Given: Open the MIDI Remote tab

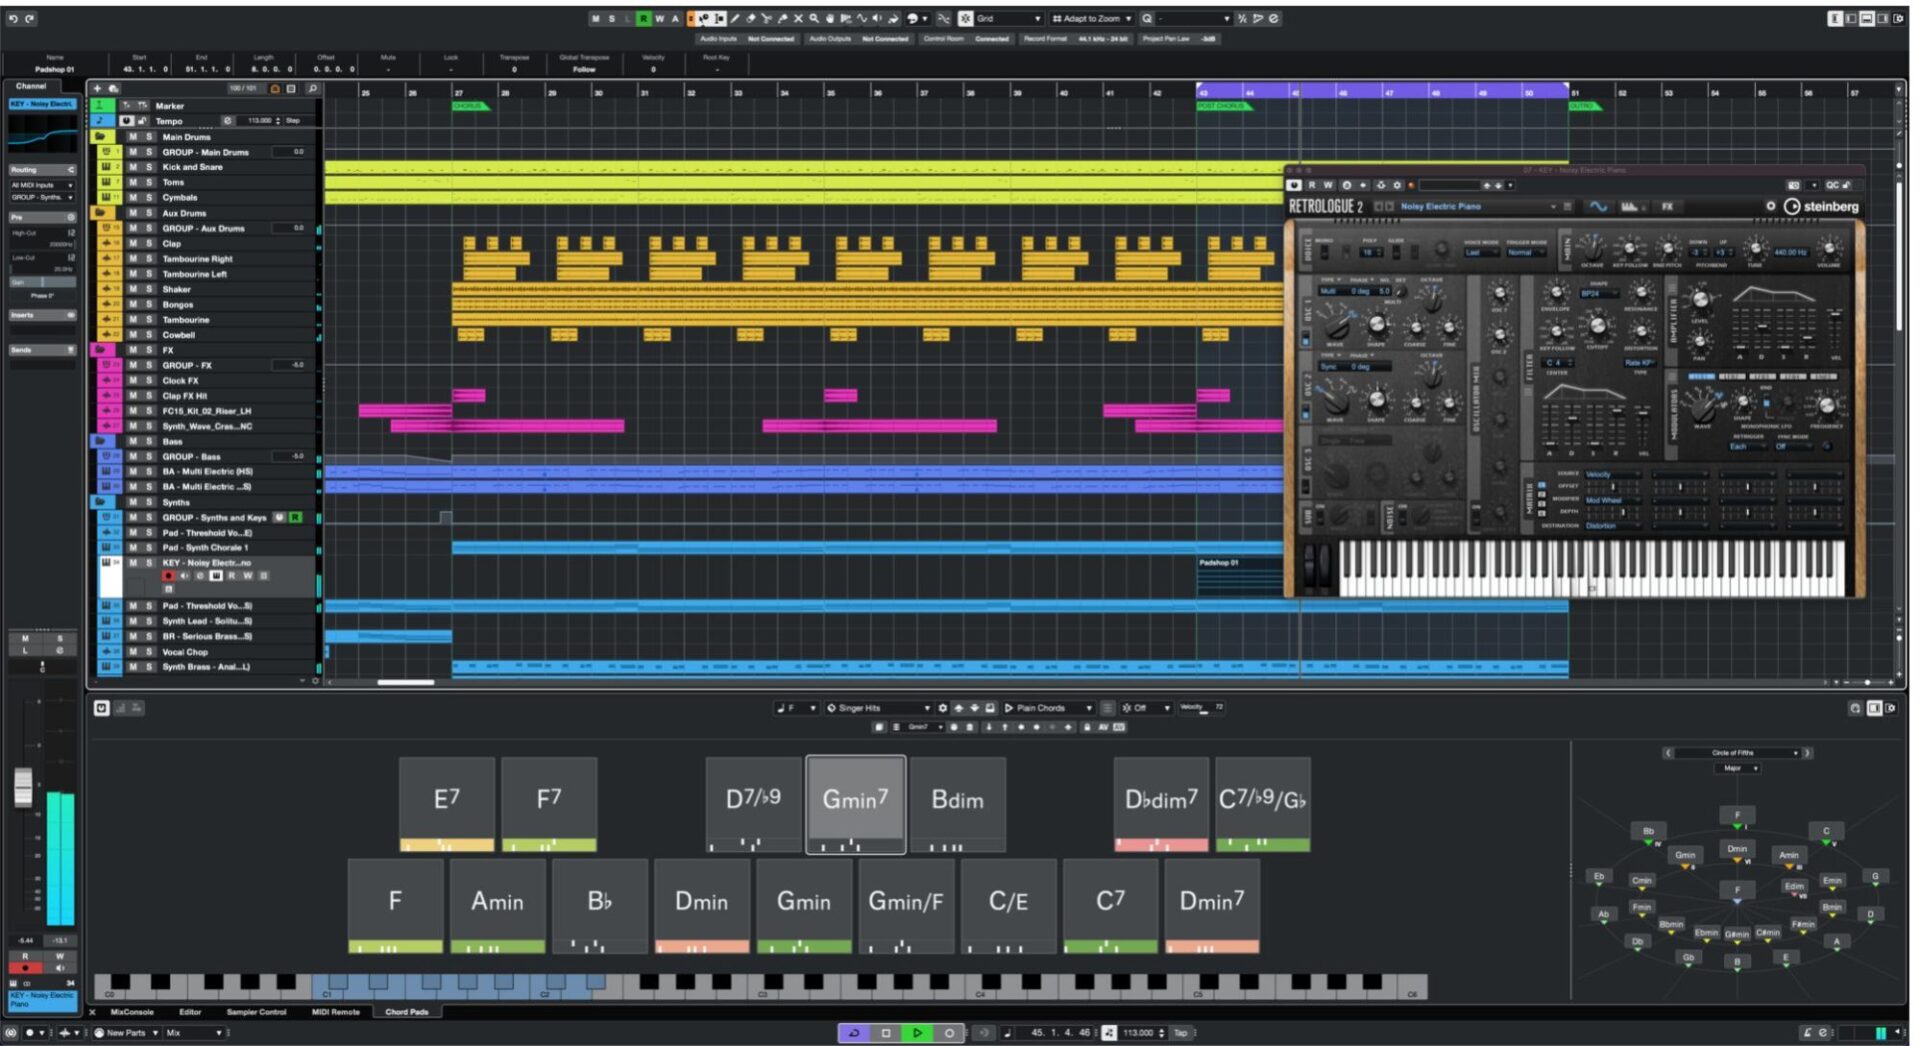Looking at the screenshot, I should [x=336, y=1012].
